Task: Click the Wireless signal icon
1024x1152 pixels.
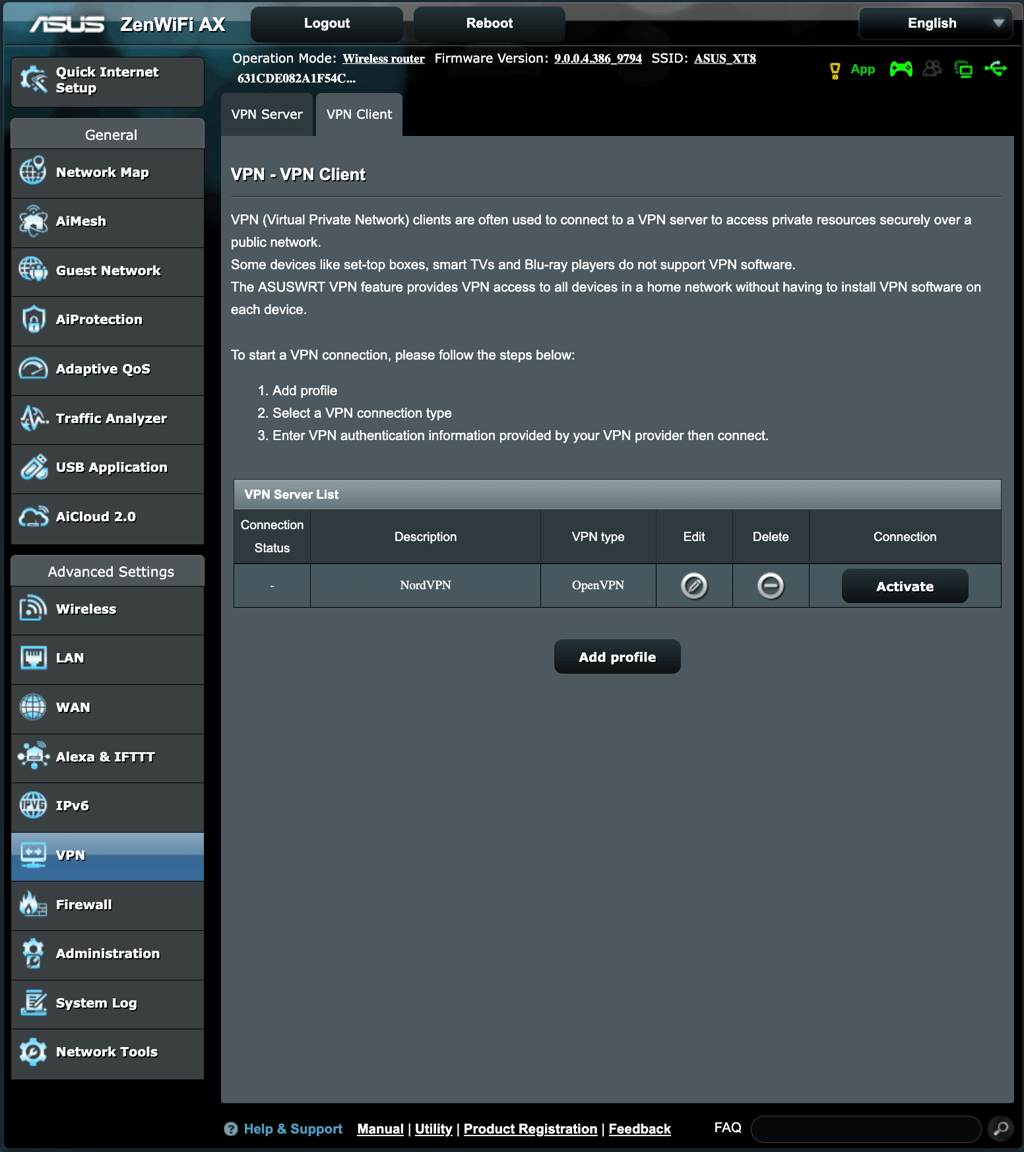Action: [x=33, y=608]
